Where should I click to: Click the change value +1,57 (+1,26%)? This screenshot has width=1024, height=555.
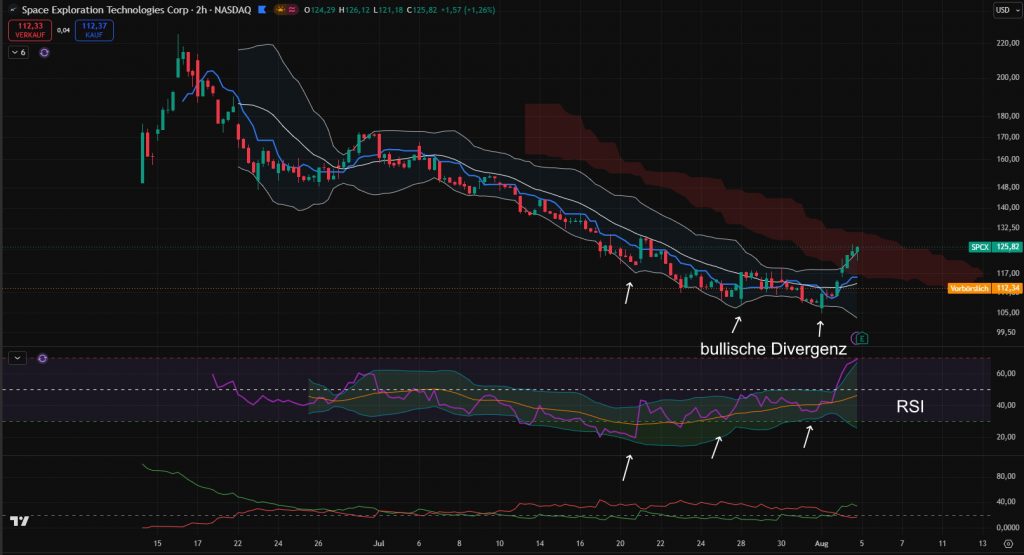click(468, 10)
